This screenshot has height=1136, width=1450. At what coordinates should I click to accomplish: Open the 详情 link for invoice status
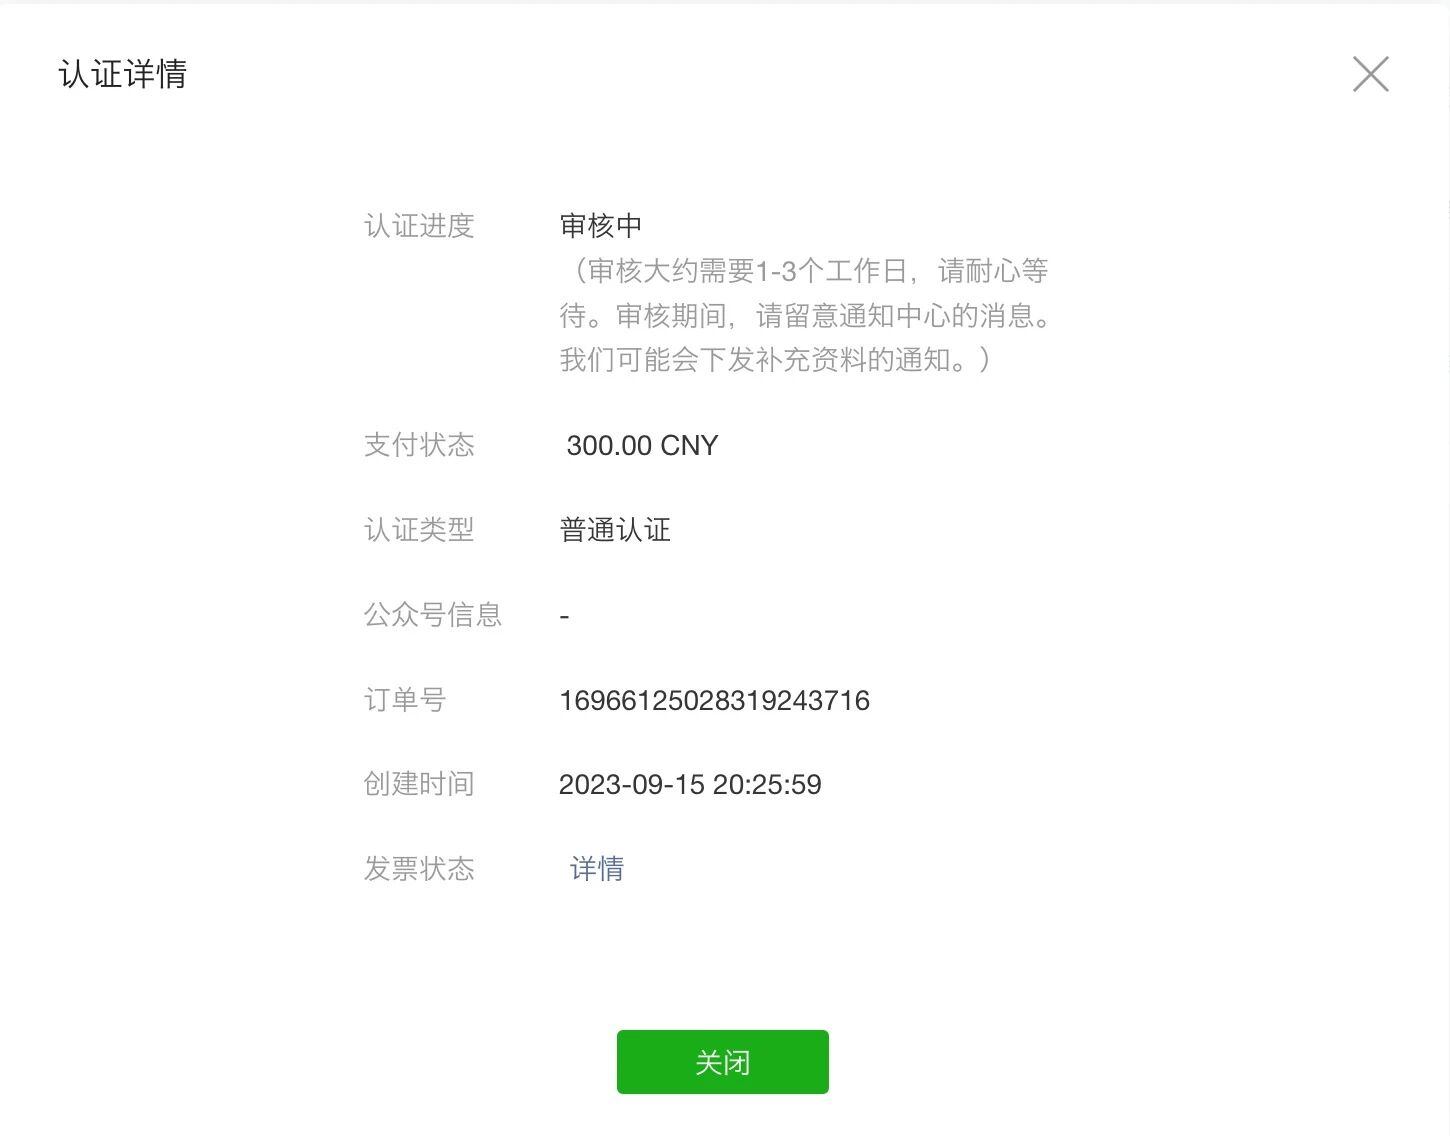tap(597, 869)
